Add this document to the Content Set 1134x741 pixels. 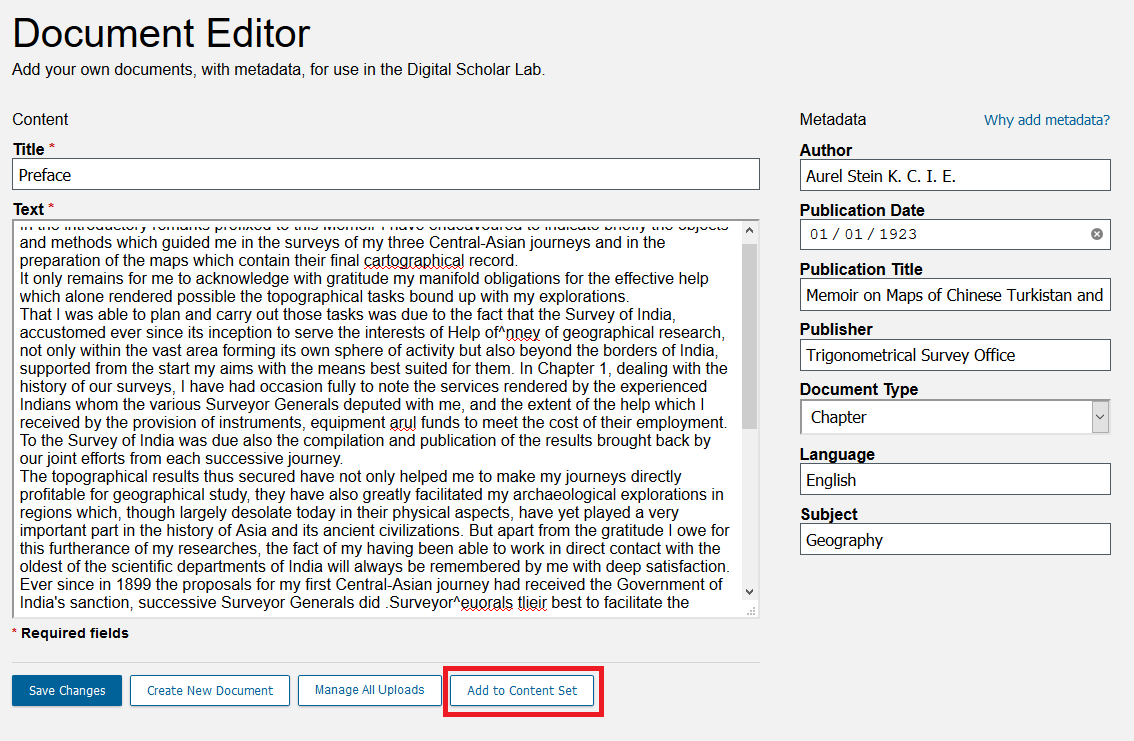[x=521, y=690]
